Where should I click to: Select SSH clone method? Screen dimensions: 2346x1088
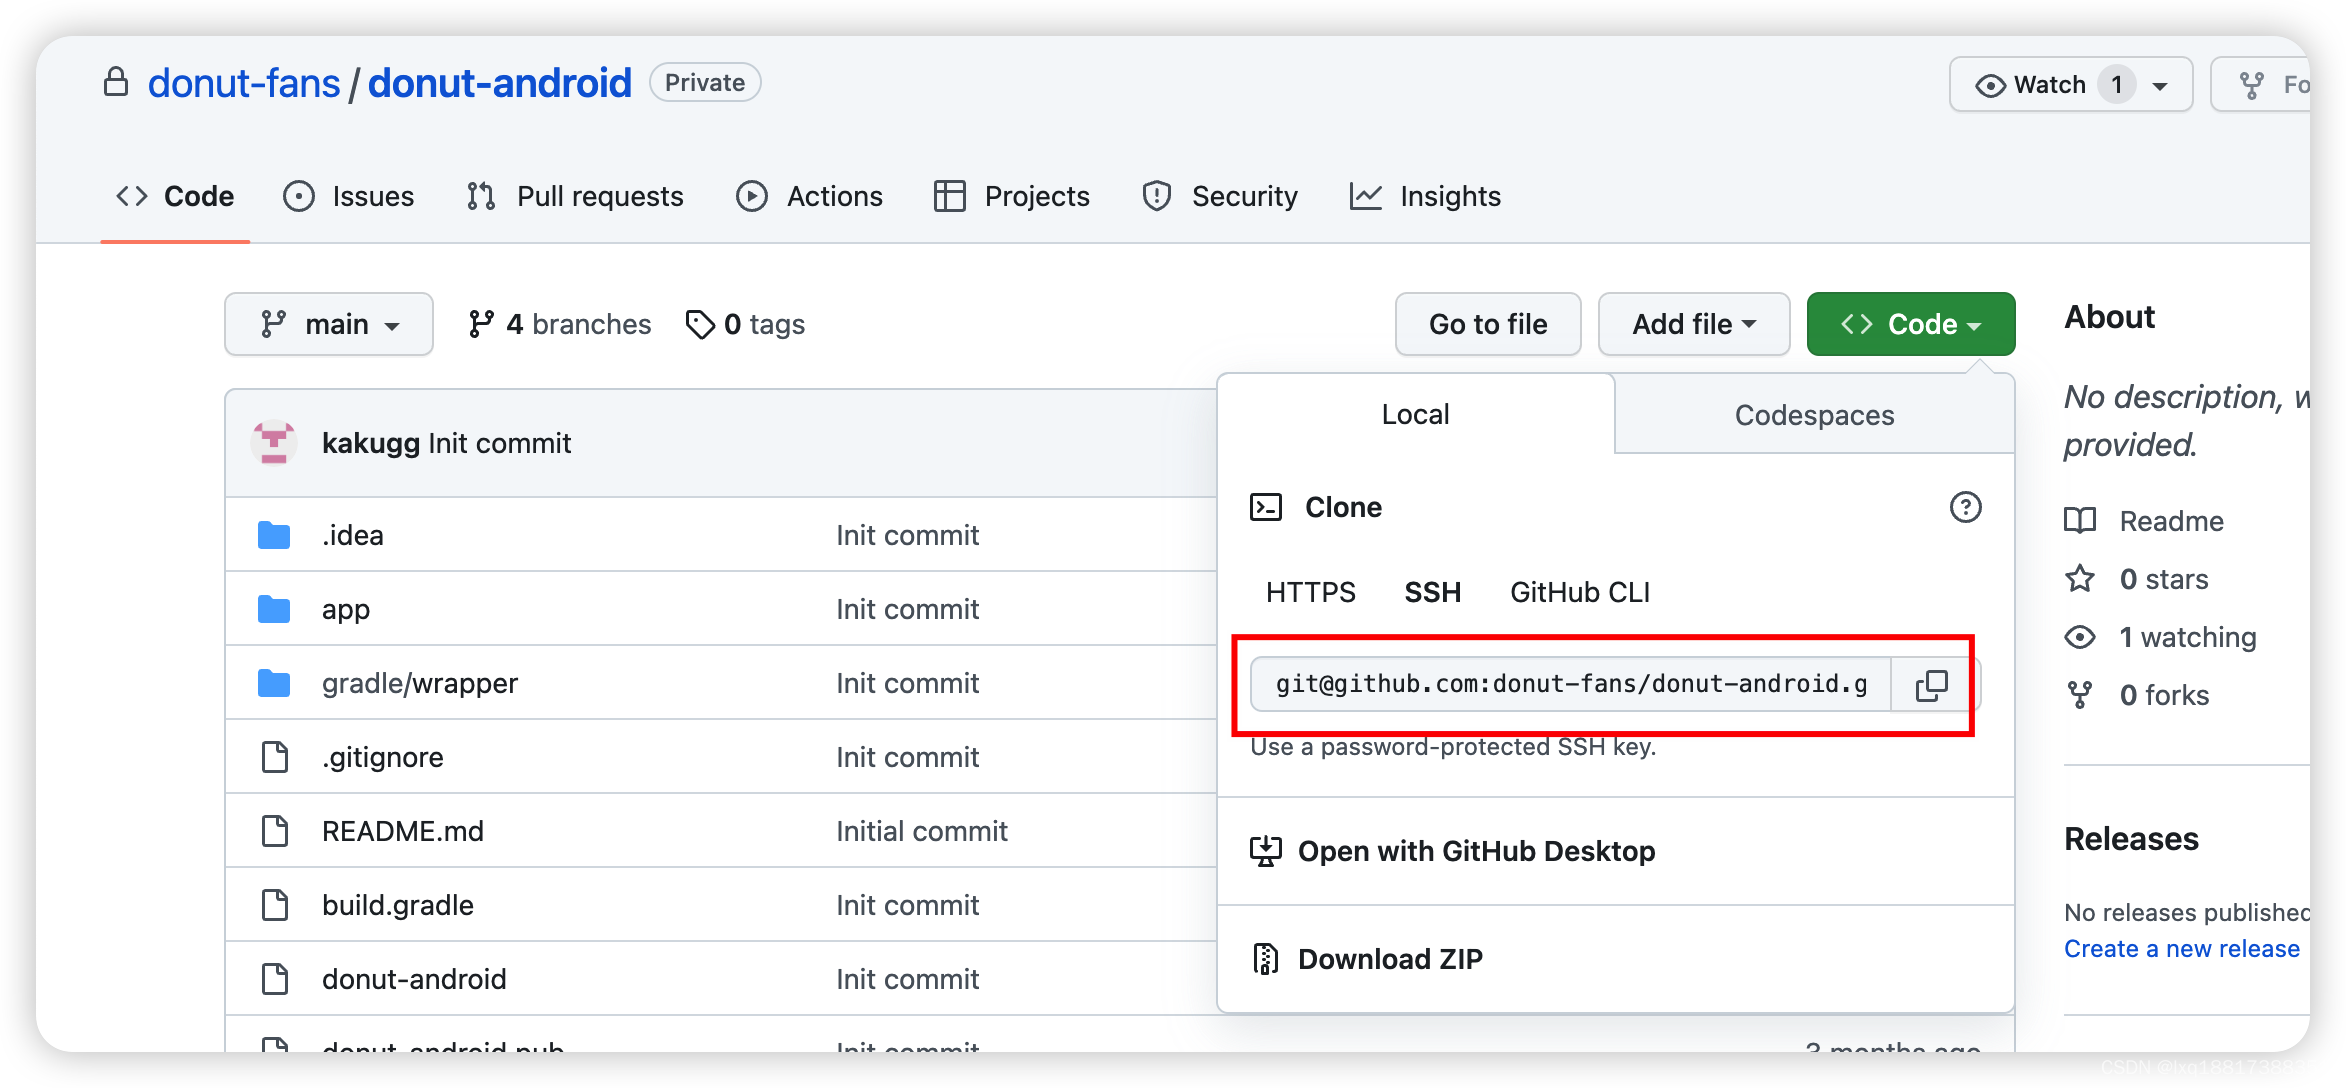1433,593
